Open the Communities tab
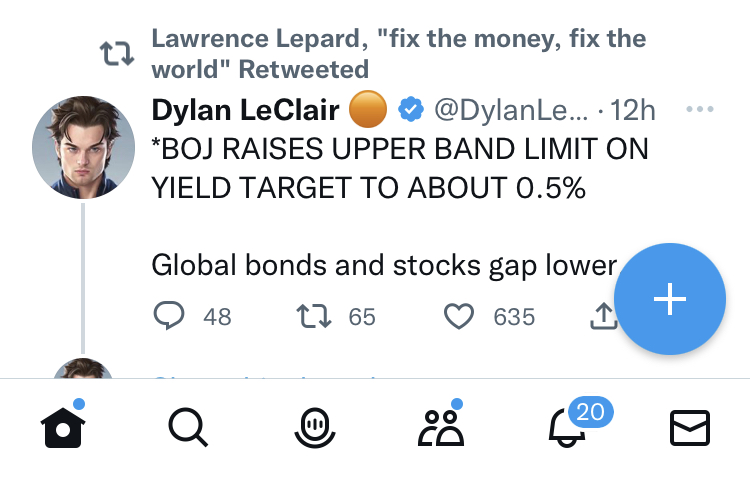The image size is (750, 477). pos(440,428)
